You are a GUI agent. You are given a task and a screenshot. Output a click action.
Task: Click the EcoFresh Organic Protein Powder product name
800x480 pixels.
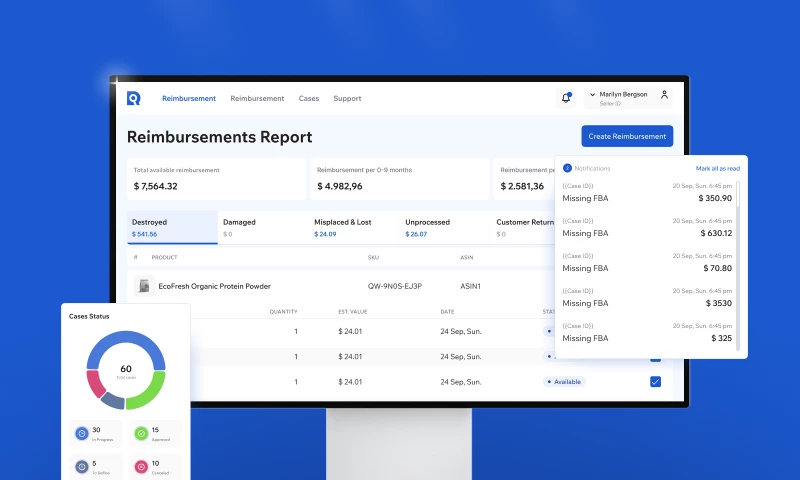[x=214, y=286]
